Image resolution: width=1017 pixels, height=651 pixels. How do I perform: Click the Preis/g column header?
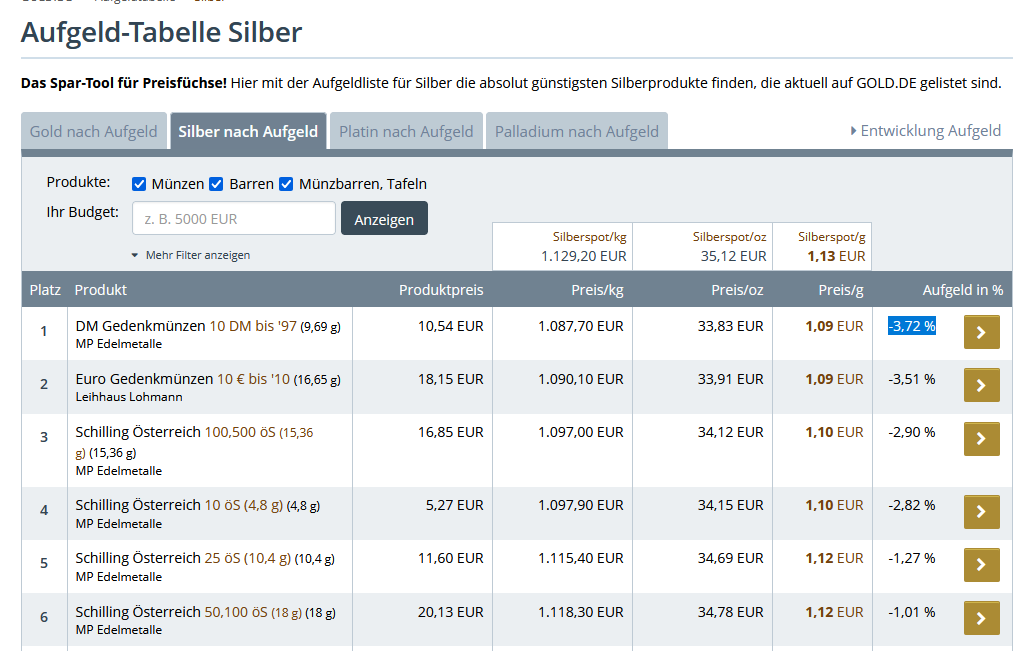click(841, 290)
